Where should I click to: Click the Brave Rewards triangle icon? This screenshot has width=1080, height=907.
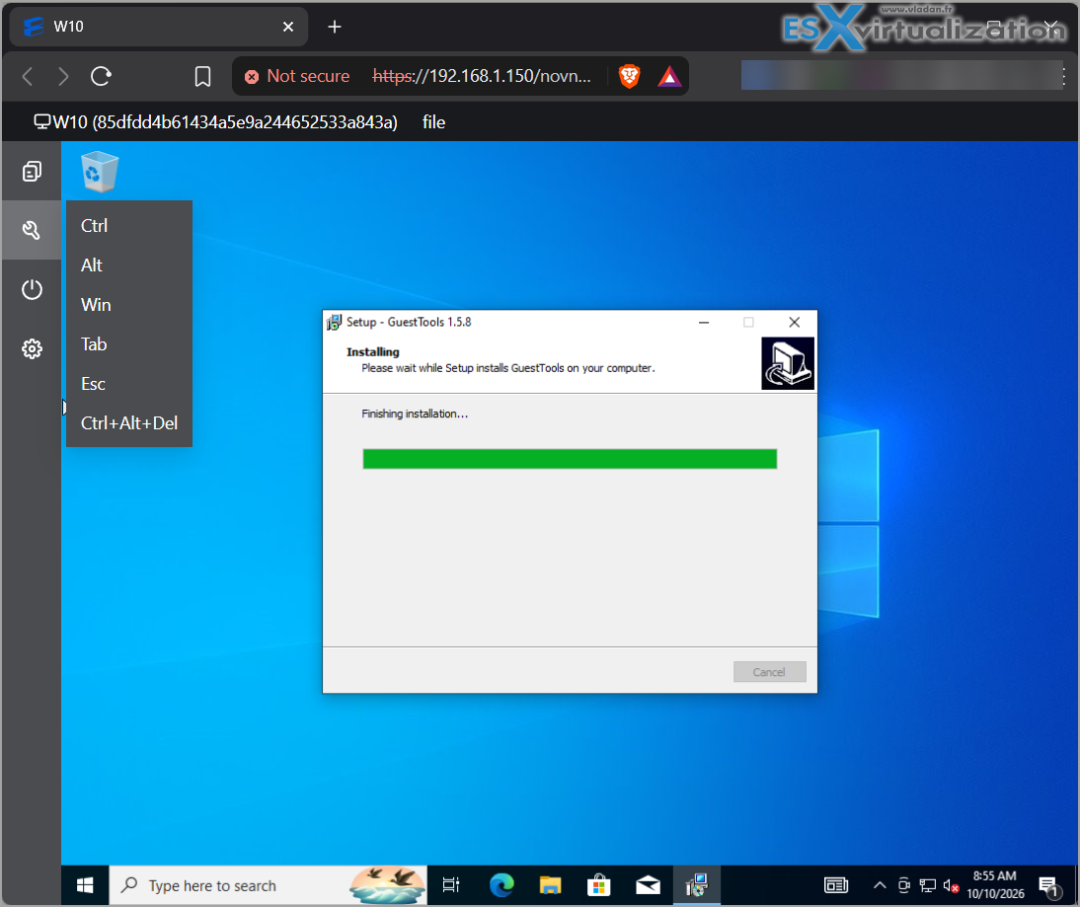[x=669, y=76]
